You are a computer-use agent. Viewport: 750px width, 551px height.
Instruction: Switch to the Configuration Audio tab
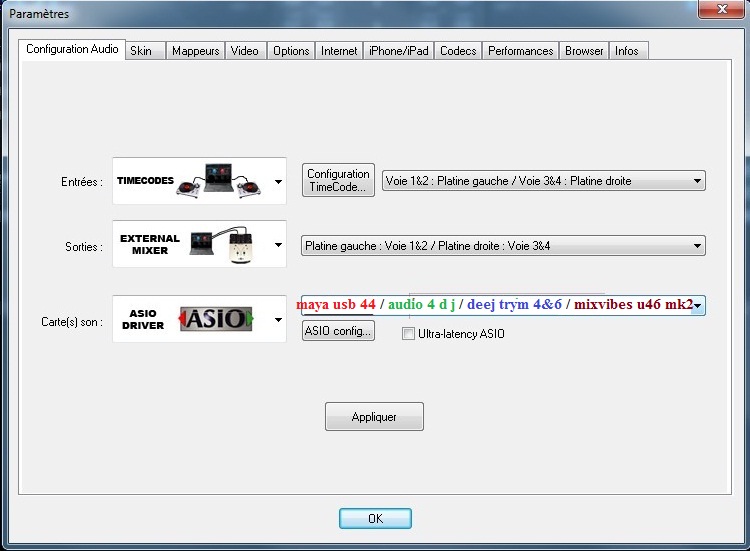(x=72, y=49)
